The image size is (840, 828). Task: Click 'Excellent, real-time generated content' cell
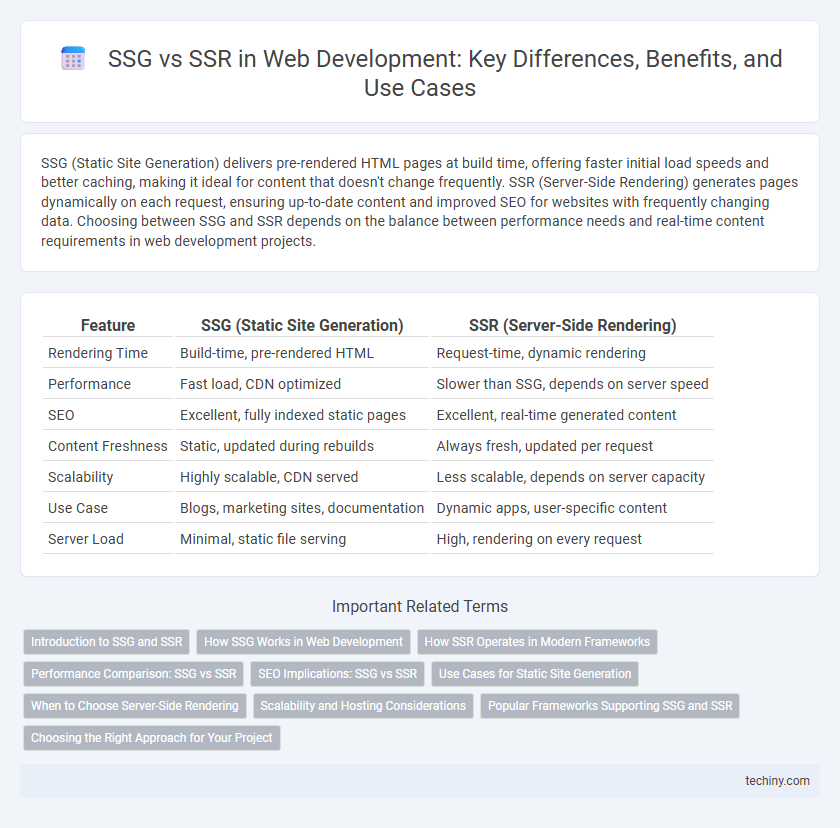click(x=556, y=415)
